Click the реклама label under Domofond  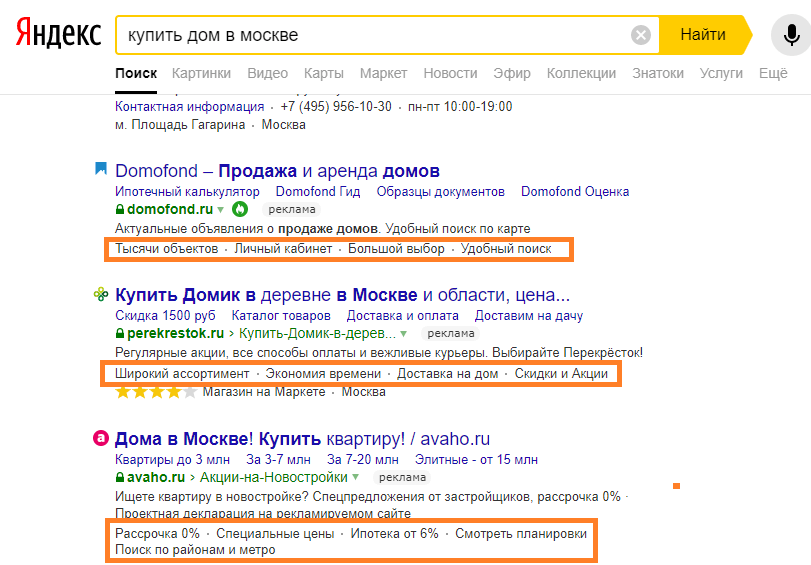(x=292, y=210)
